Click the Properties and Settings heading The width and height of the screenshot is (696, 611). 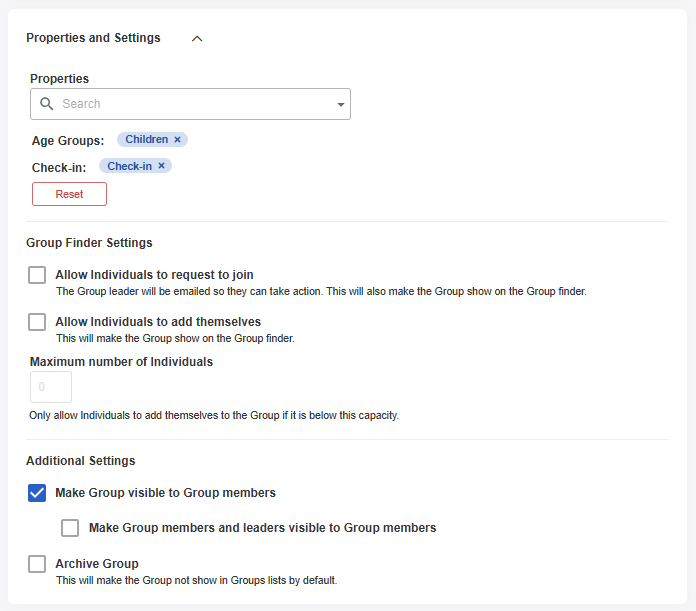[93, 38]
